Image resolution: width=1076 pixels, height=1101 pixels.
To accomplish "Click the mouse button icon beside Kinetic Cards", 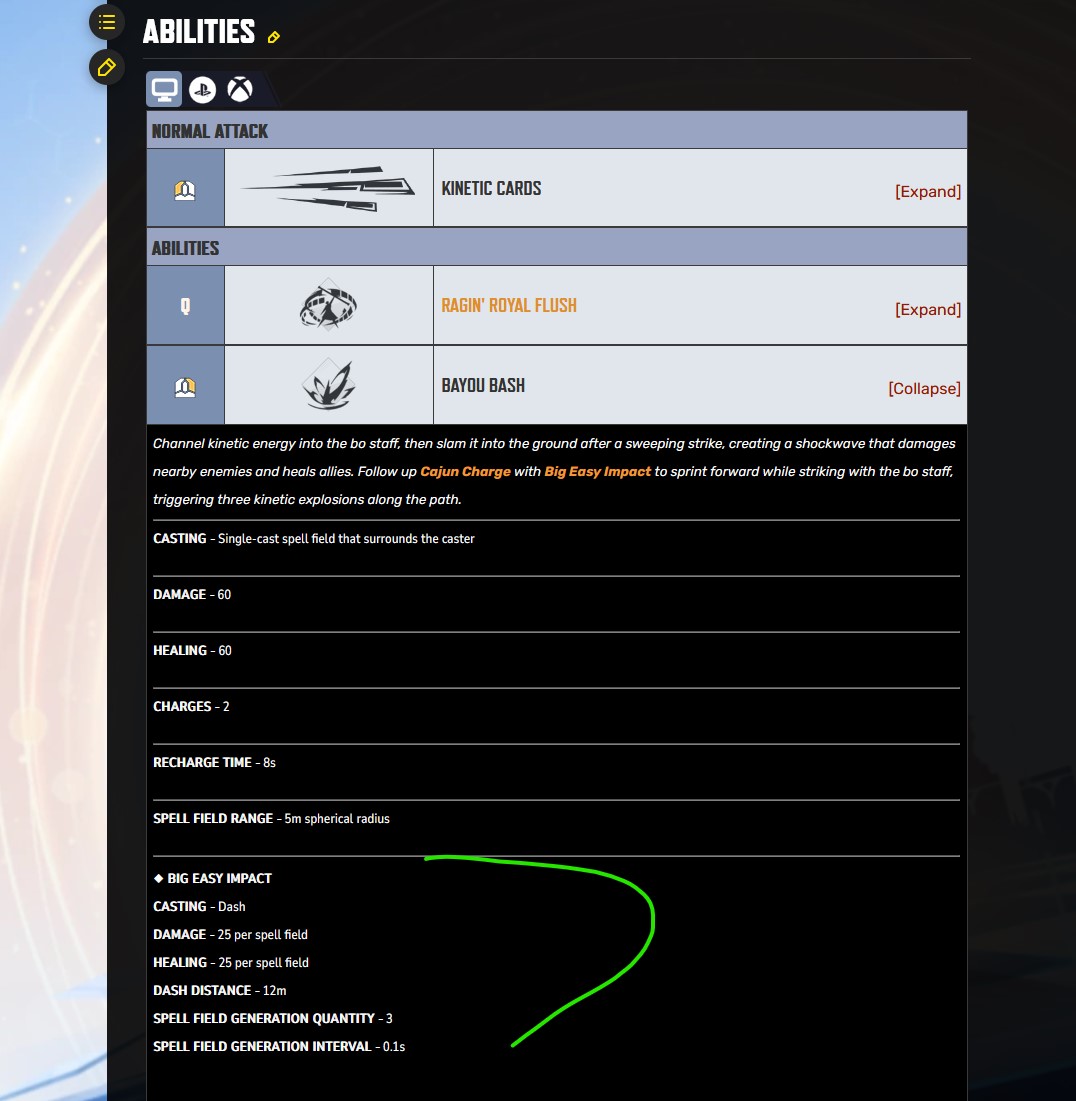I will tap(185, 190).
